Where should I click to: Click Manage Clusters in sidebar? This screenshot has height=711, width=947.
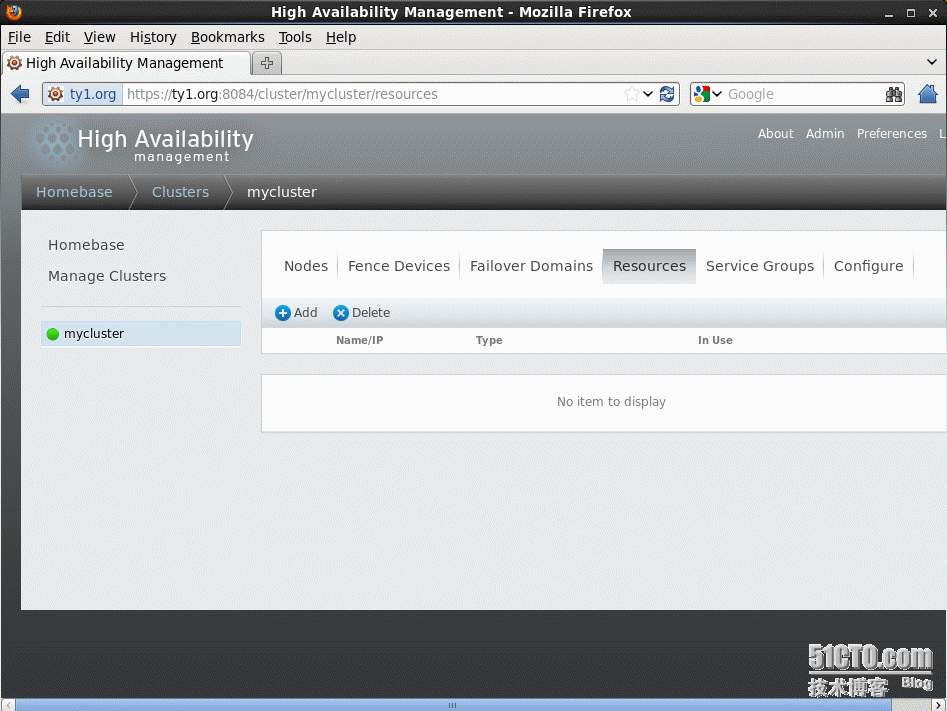coord(107,276)
